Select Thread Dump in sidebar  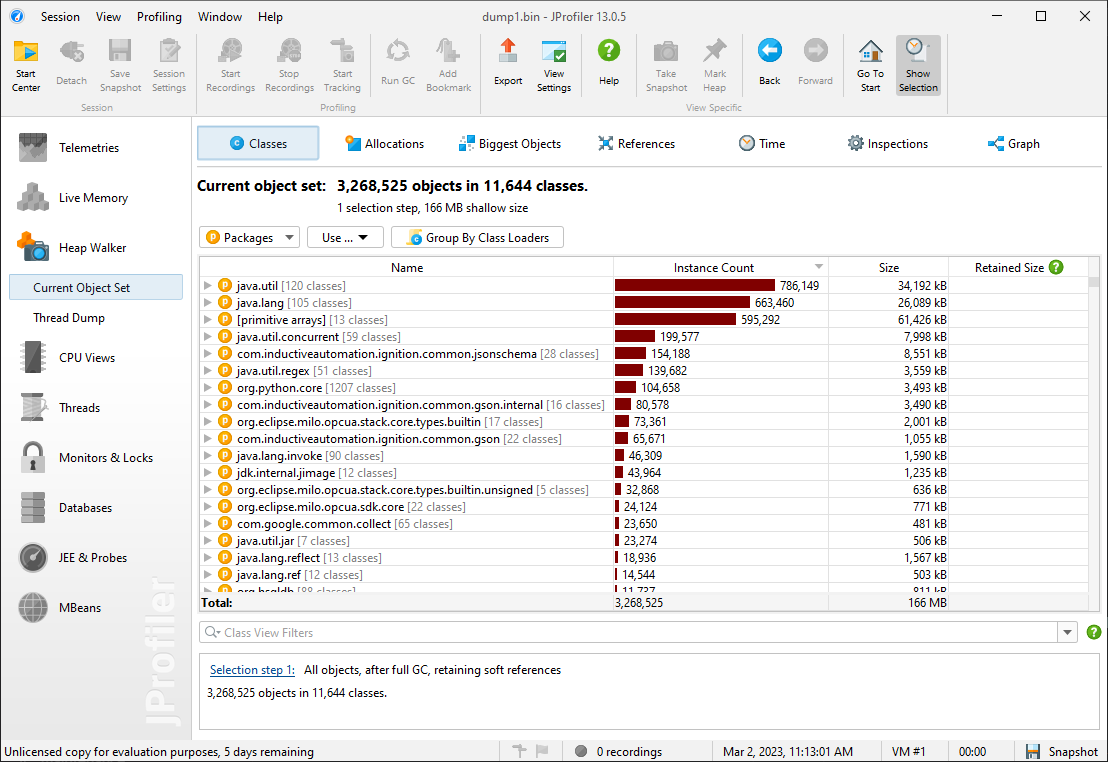point(69,318)
